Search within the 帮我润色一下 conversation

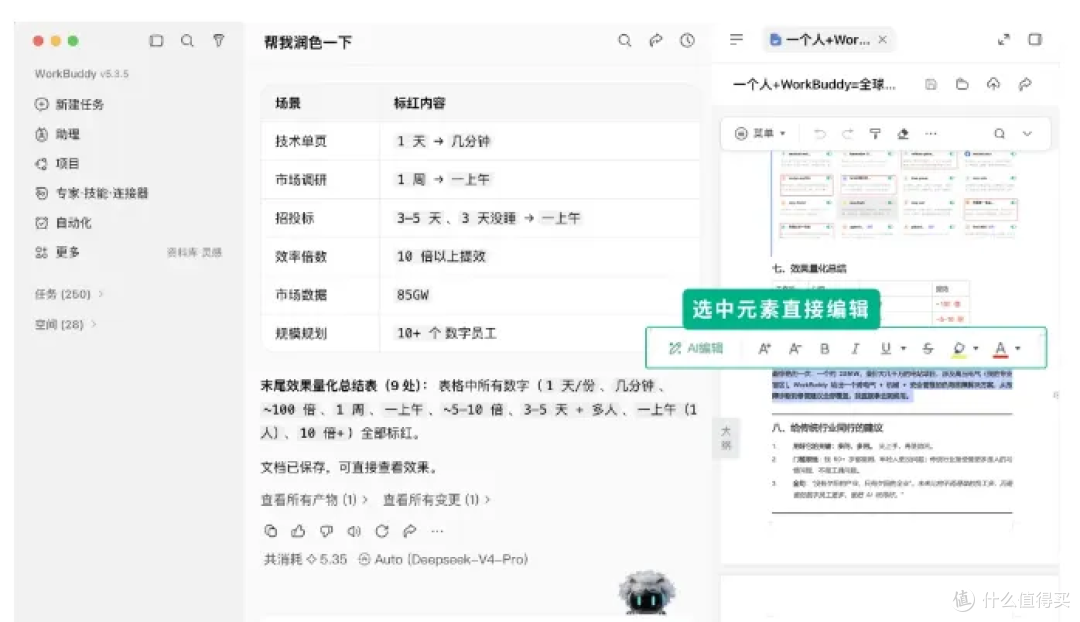pos(625,41)
